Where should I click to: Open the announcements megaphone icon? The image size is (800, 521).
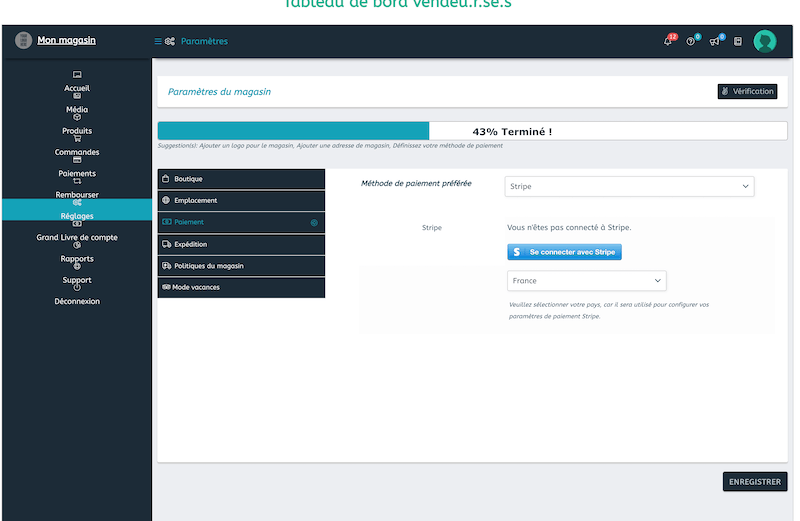715,41
